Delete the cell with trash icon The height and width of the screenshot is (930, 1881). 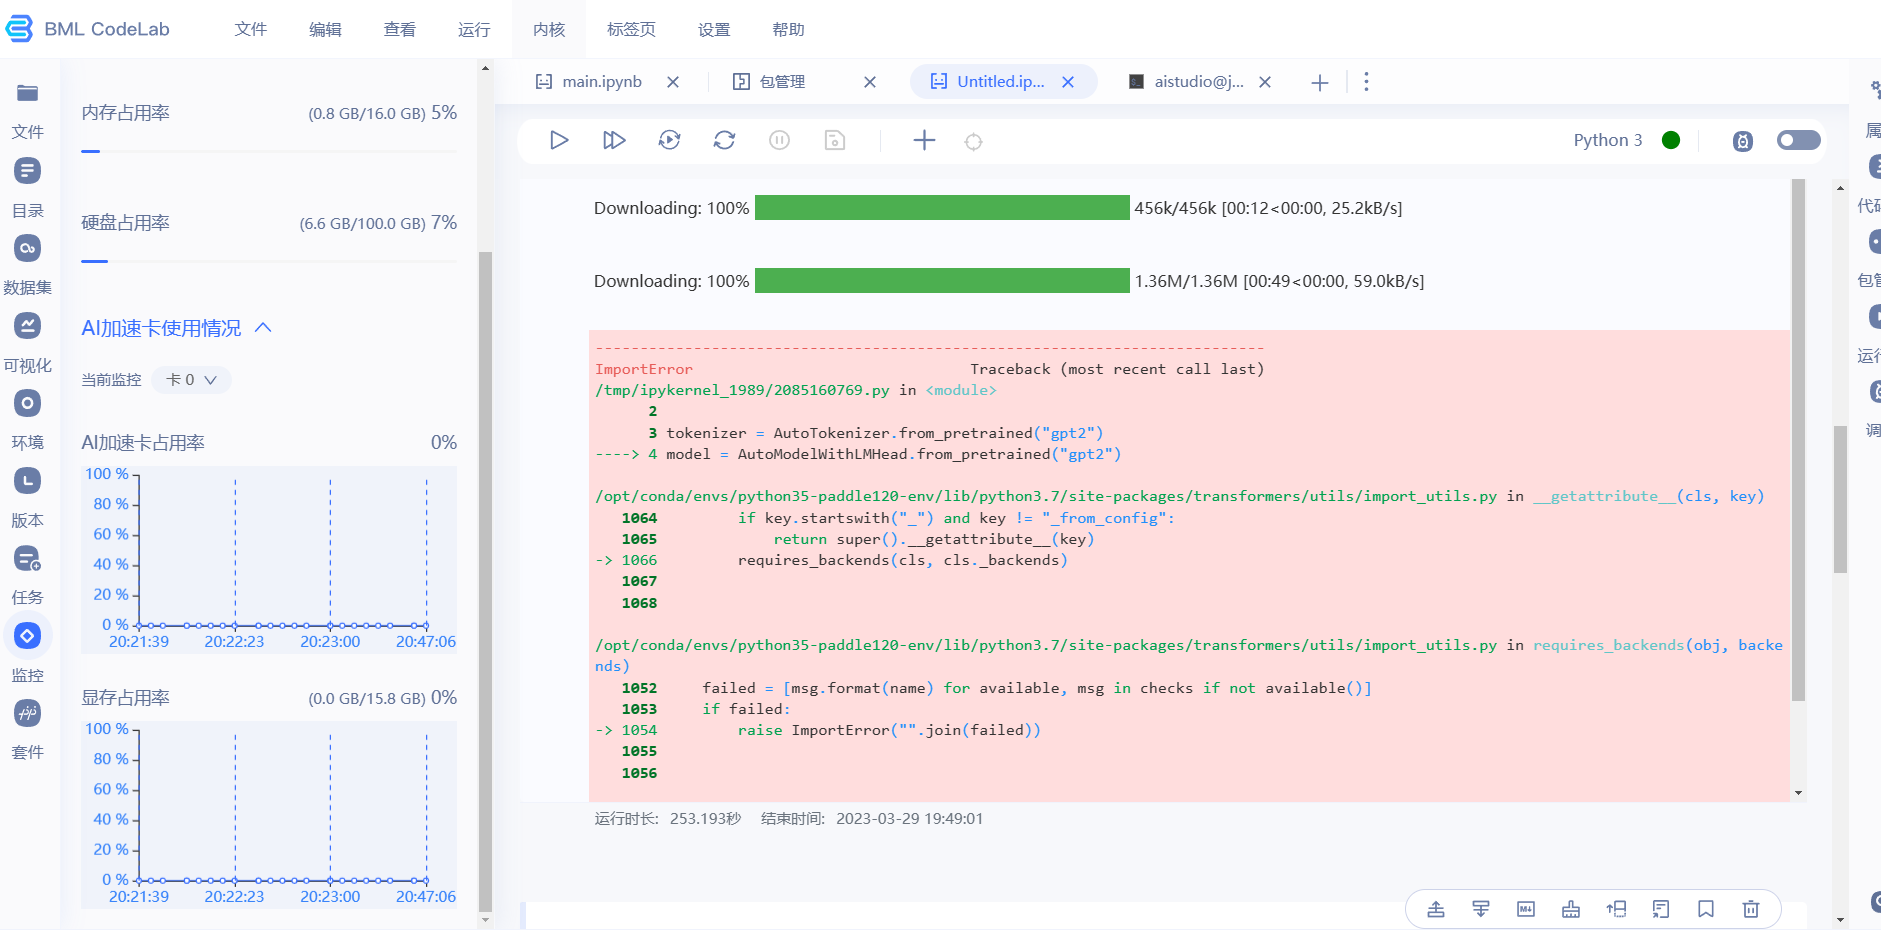1750,909
